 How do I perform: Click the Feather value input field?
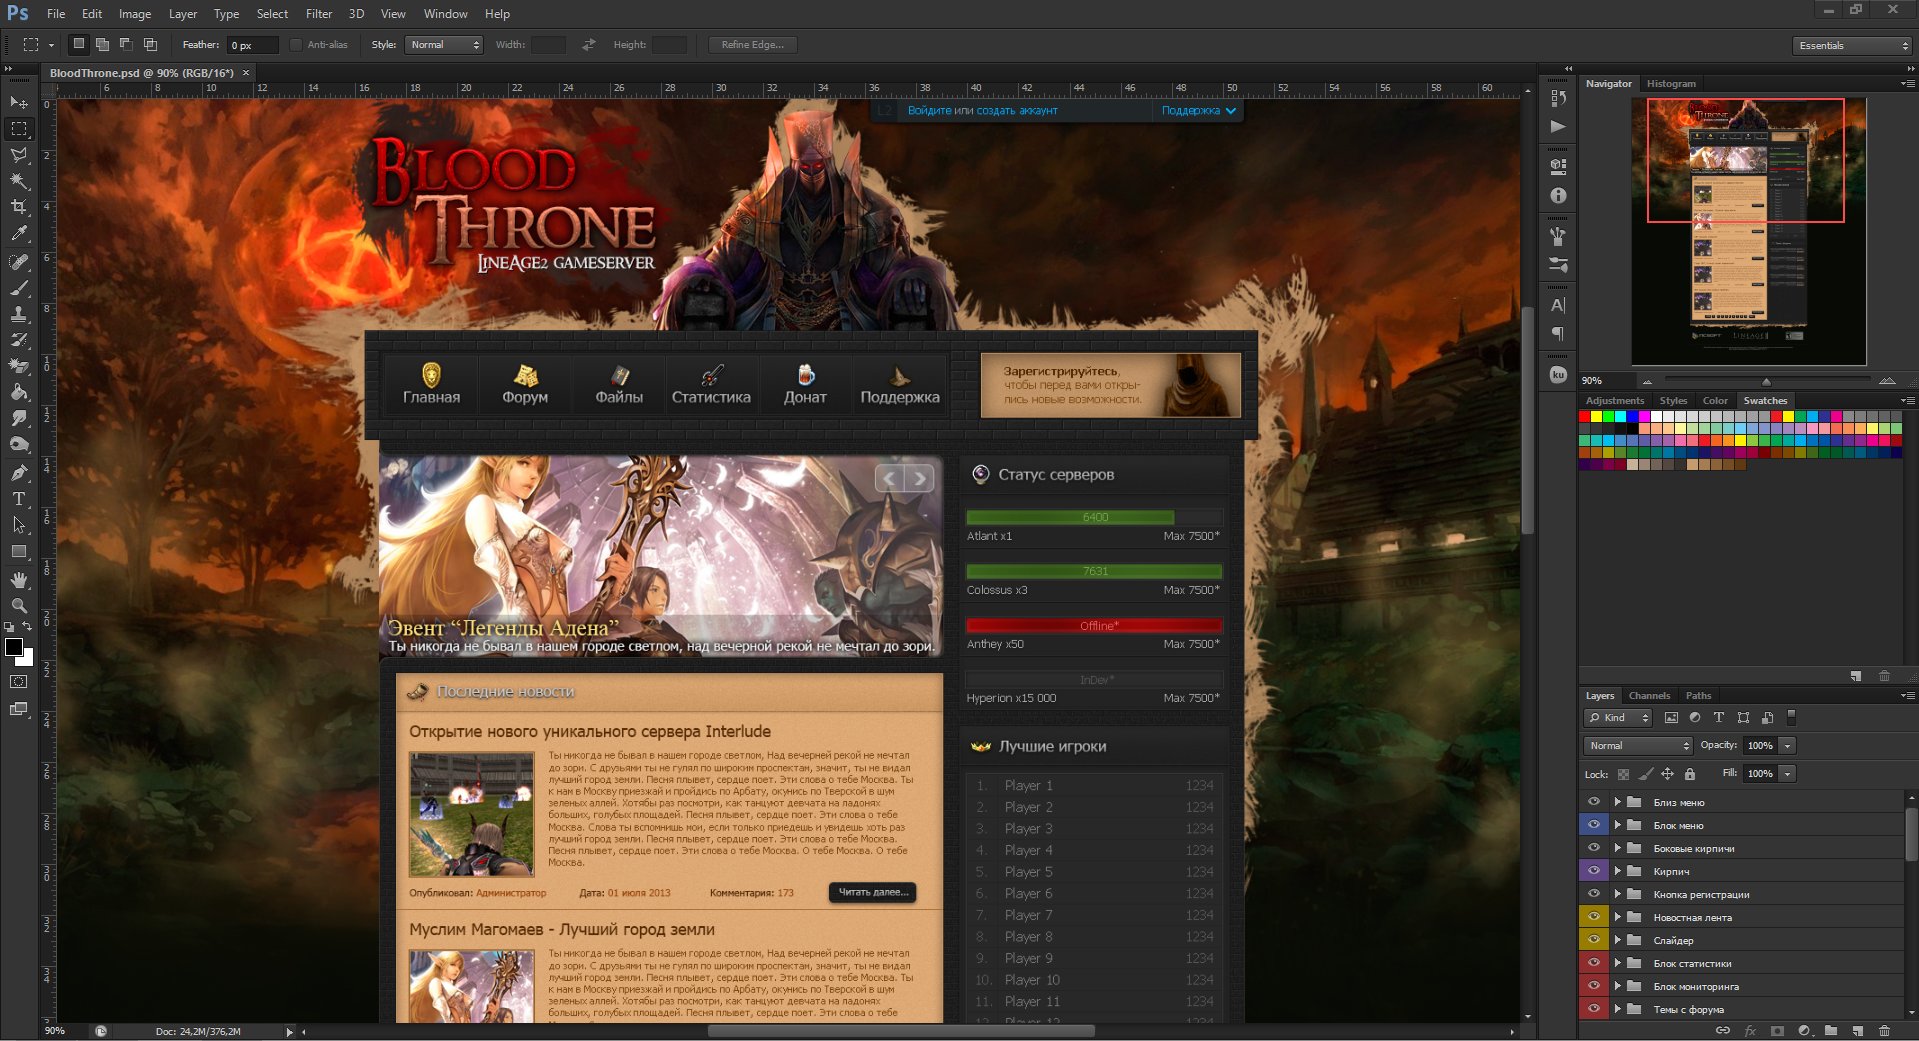tap(253, 45)
